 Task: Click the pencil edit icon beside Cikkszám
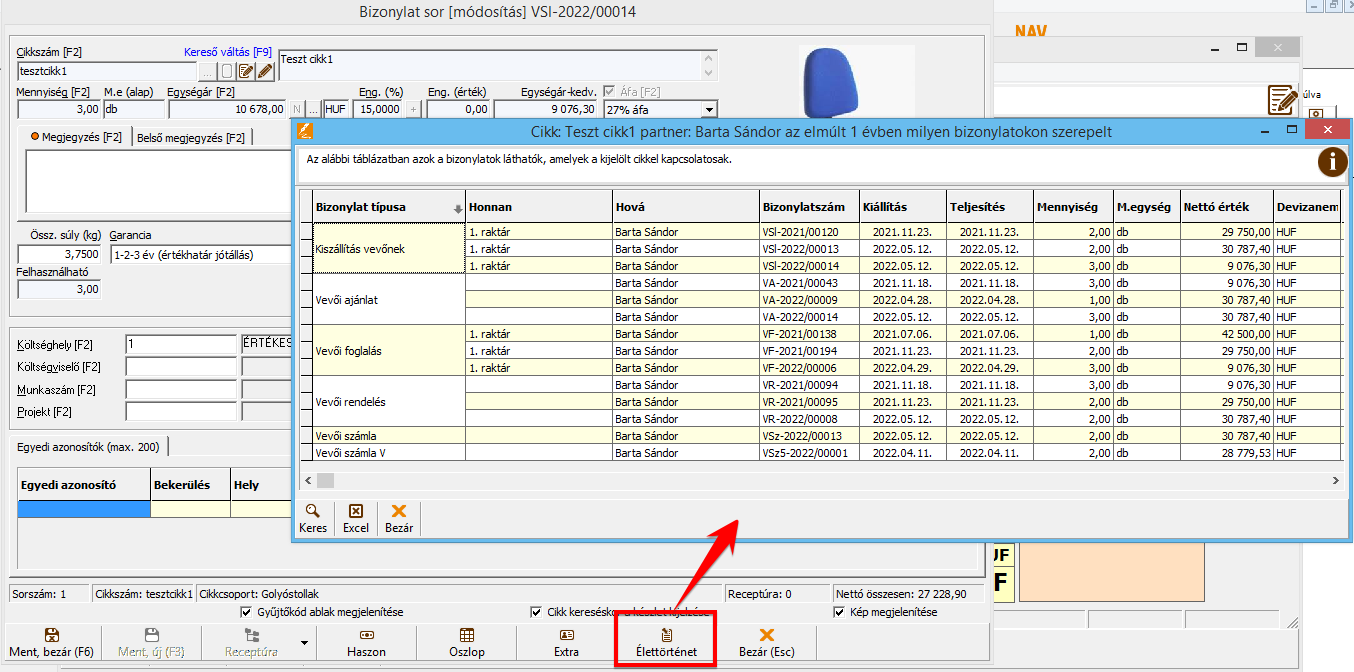[x=265, y=71]
